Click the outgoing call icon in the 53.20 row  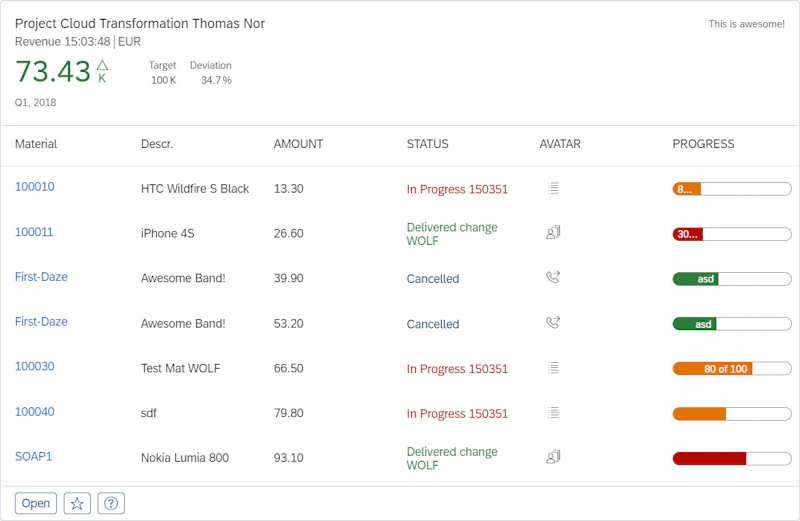(553, 322)
